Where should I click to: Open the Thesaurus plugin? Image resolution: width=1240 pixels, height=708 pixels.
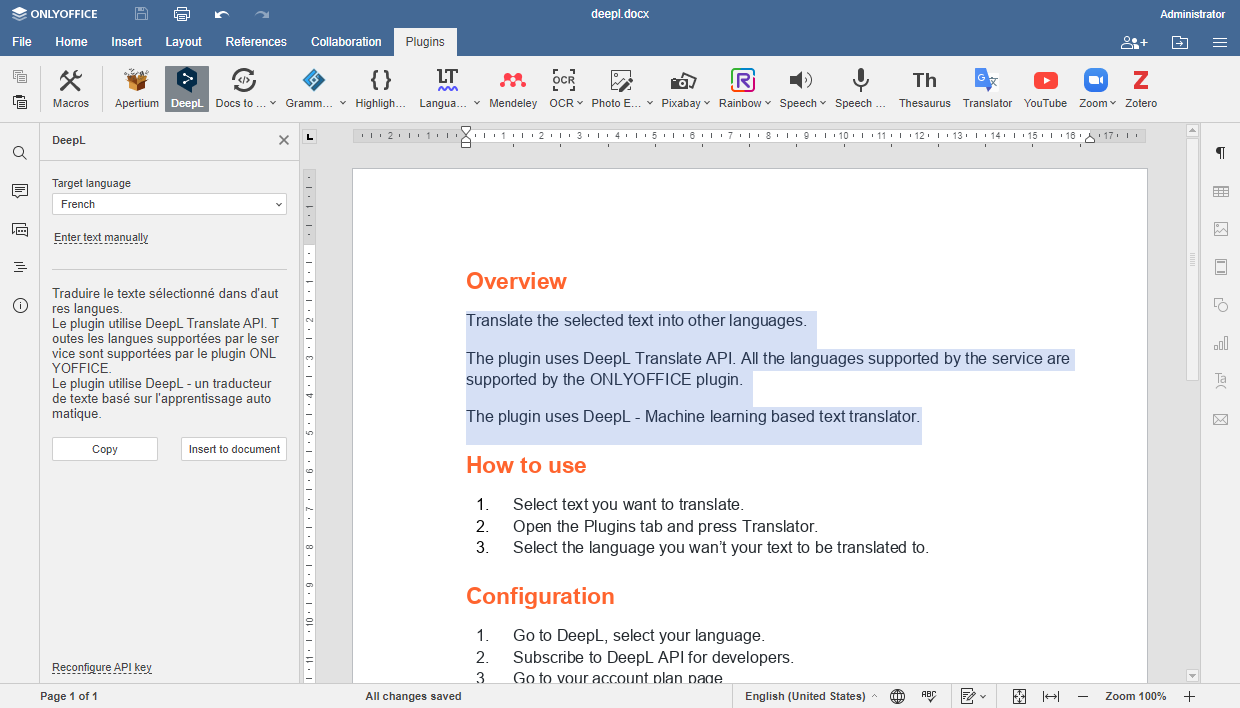pyautogui.click(x=925, y=89)
